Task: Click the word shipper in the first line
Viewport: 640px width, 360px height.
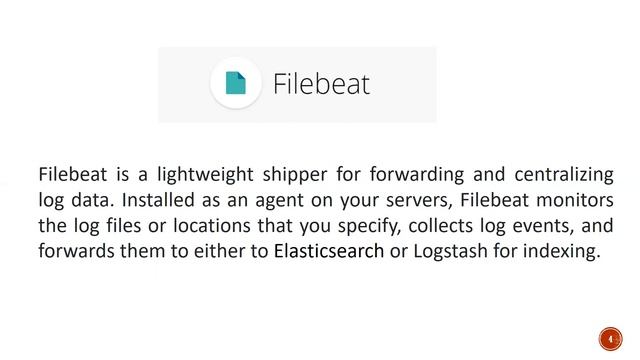Action: pos(295,175)
